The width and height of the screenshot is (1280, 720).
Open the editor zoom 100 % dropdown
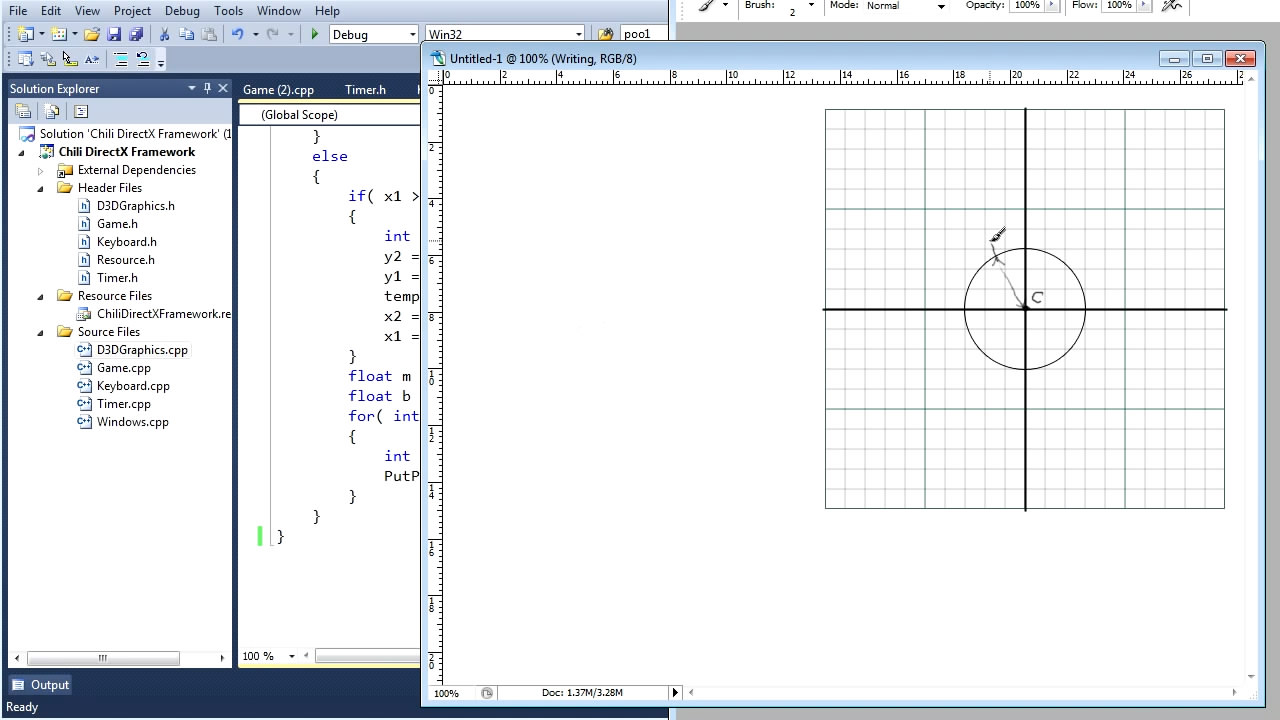click(292, 657)
